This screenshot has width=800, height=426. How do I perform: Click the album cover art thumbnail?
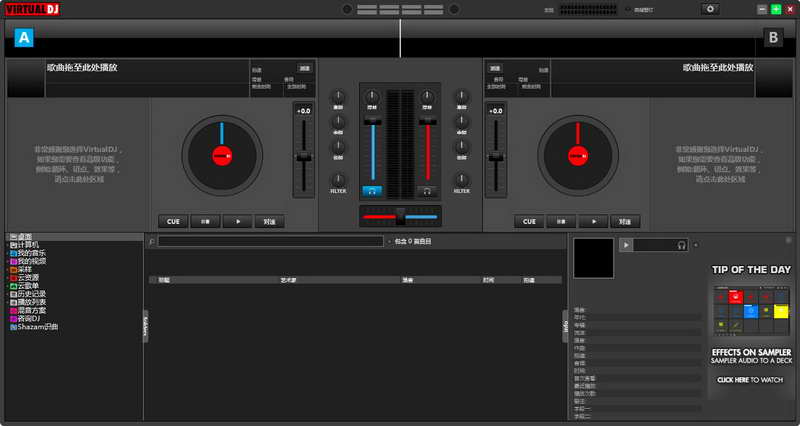click(593, 258)
